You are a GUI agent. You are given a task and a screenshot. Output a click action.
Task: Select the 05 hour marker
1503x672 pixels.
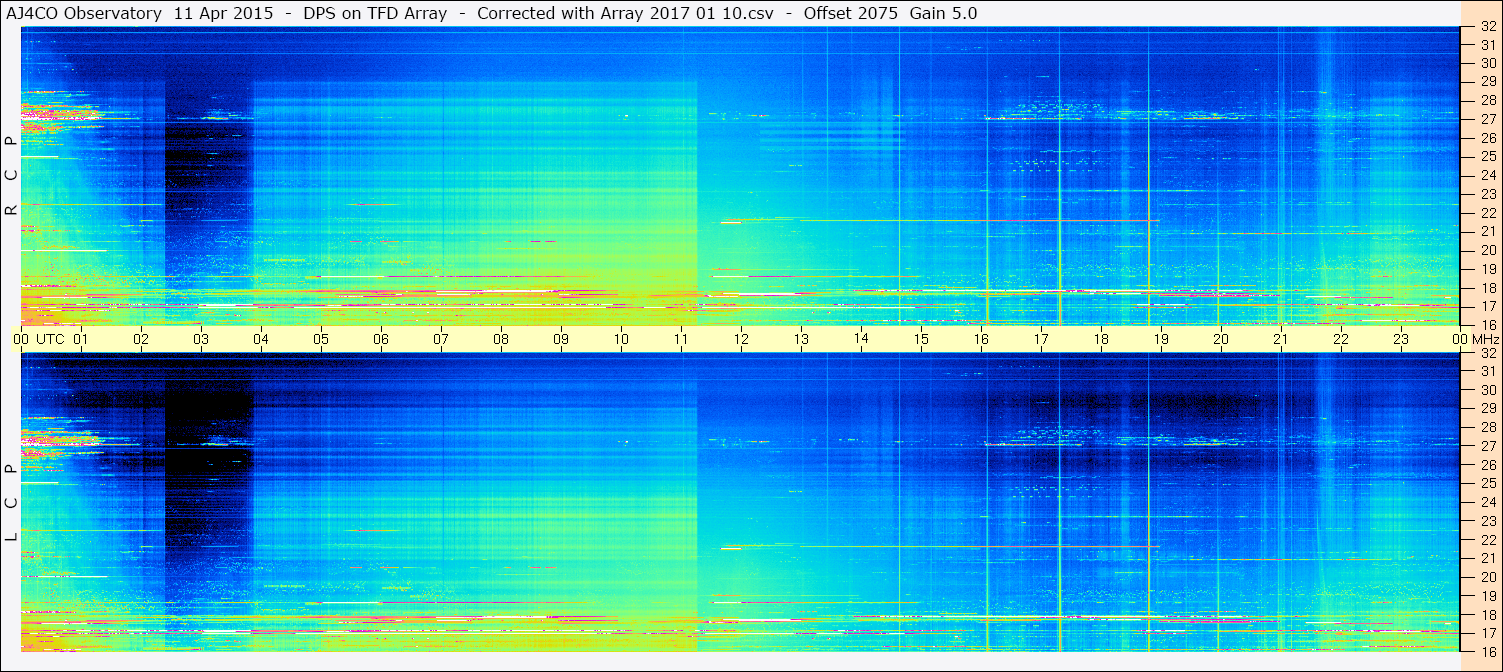[x=321, y=339]
